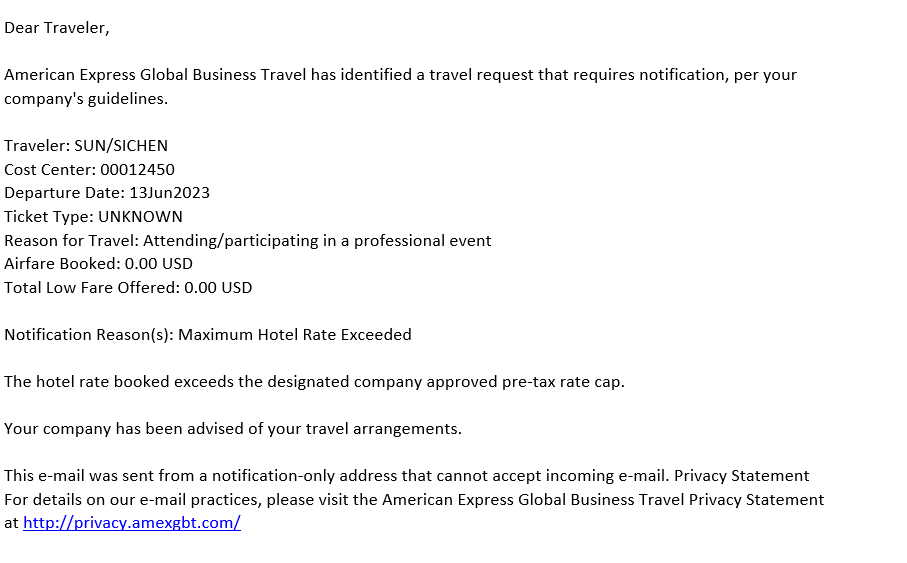Click 'Your company has been advised' sentence

tap(233, 429)
